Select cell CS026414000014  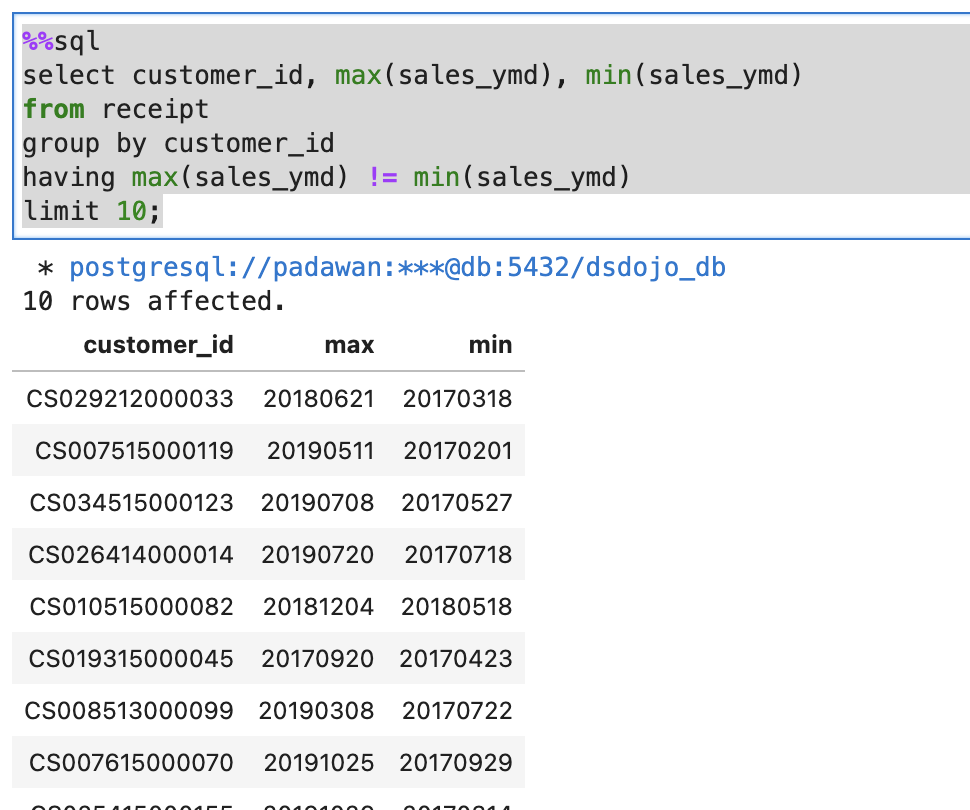131,554
